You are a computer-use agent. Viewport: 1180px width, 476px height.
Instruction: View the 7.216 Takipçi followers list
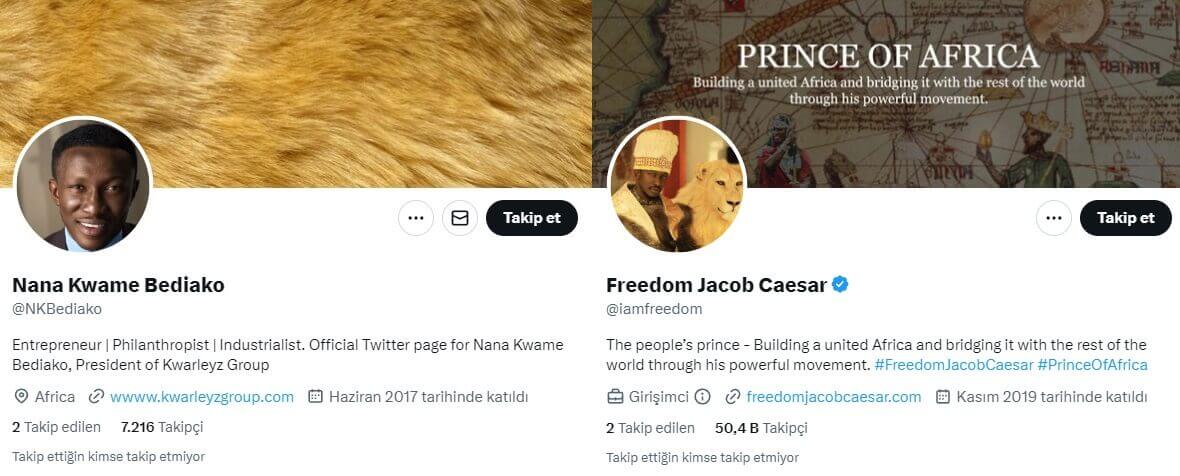(x=161, y=427)
